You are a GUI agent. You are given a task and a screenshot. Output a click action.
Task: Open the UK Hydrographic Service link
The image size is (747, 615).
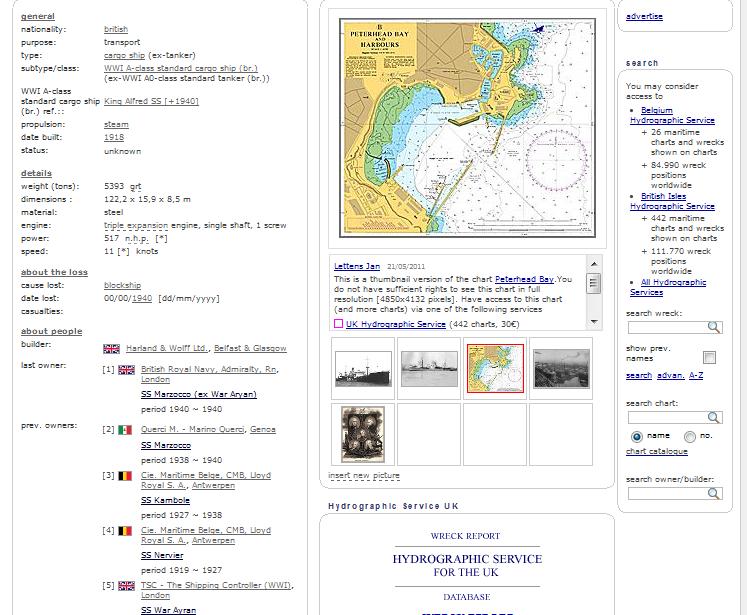click(395, 324)
